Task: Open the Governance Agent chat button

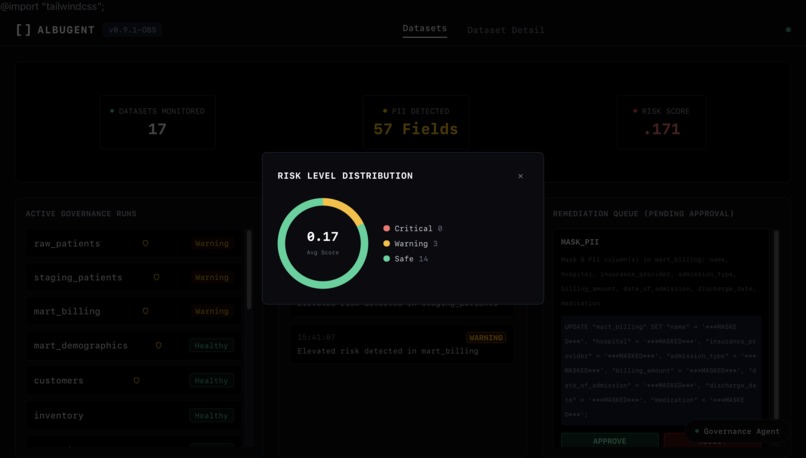Action: pos(737,431)
